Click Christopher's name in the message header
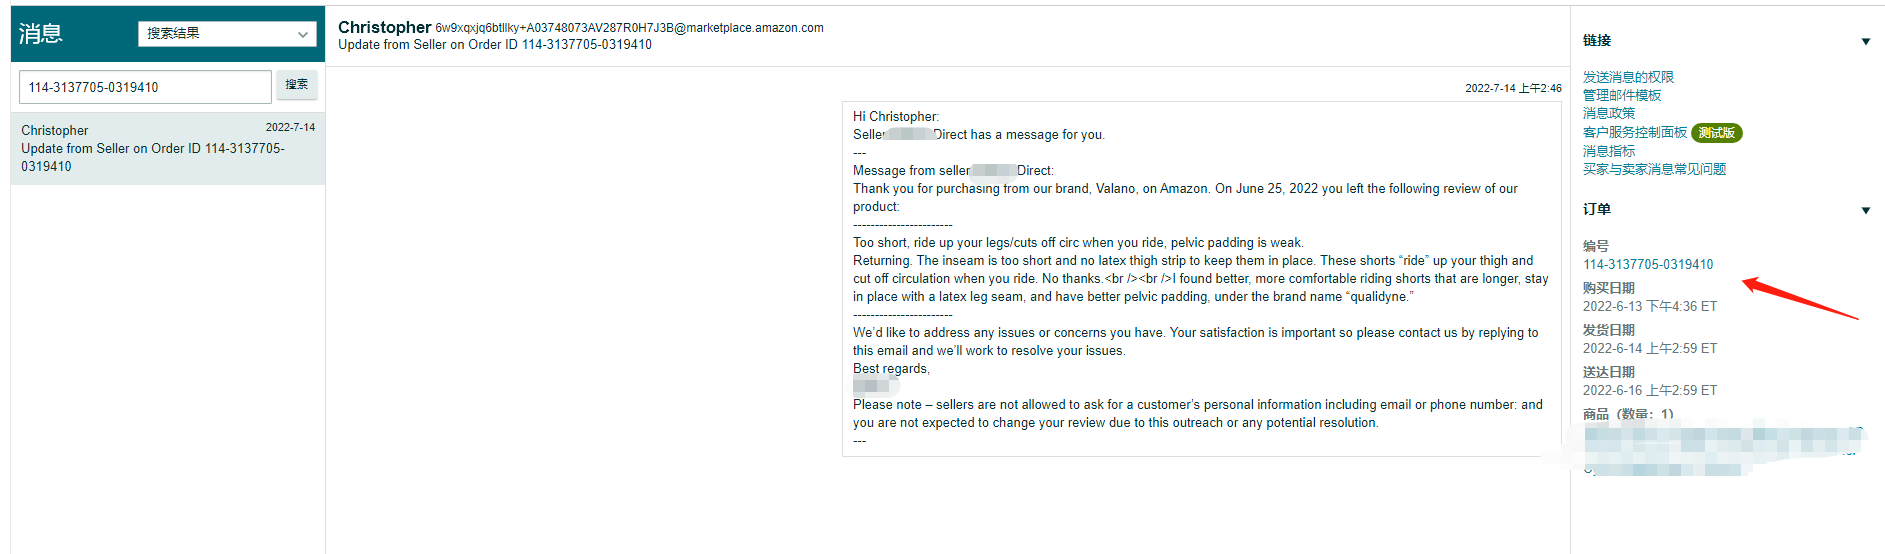 [384, 27]
